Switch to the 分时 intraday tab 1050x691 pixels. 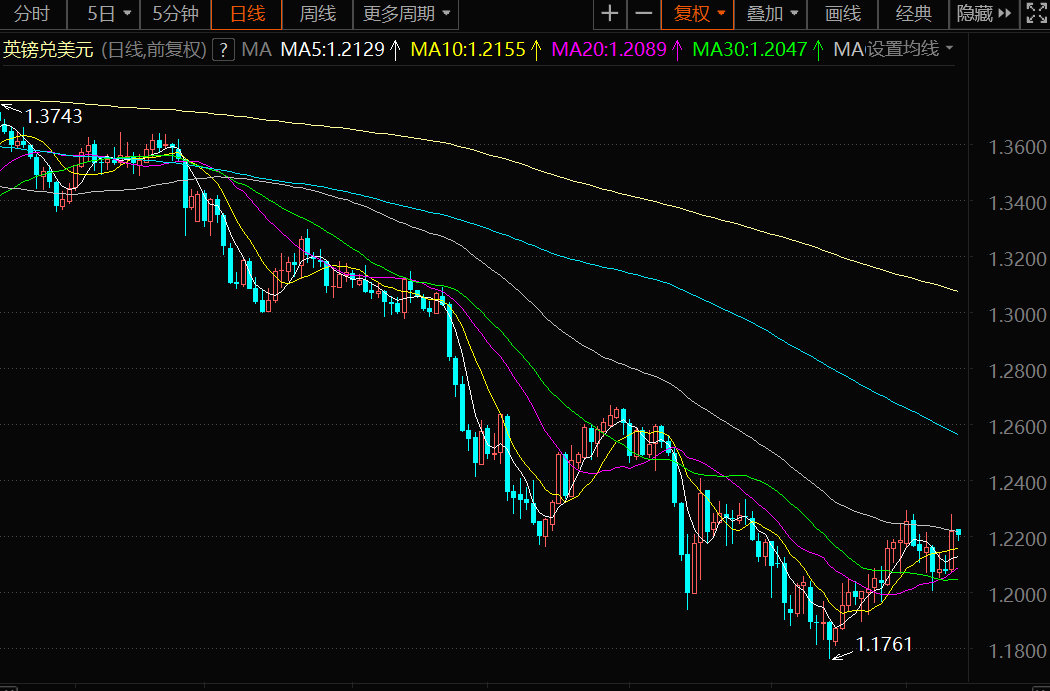(31, 13)
